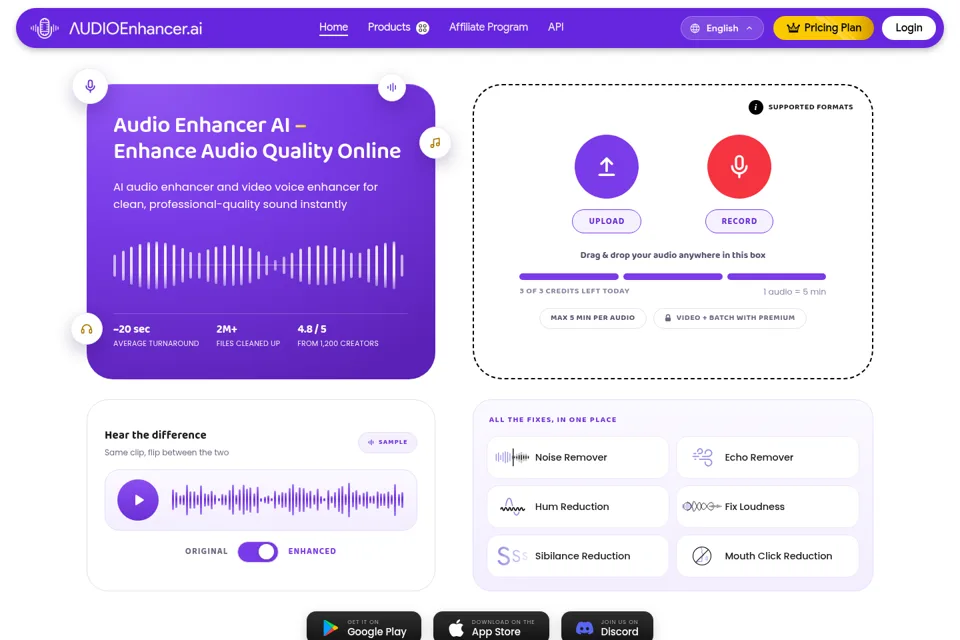Viewport: 960px width, 640px height.
Task: Open the Pricing Plan button
Action: pyautogui.click(x=823, y=28)
